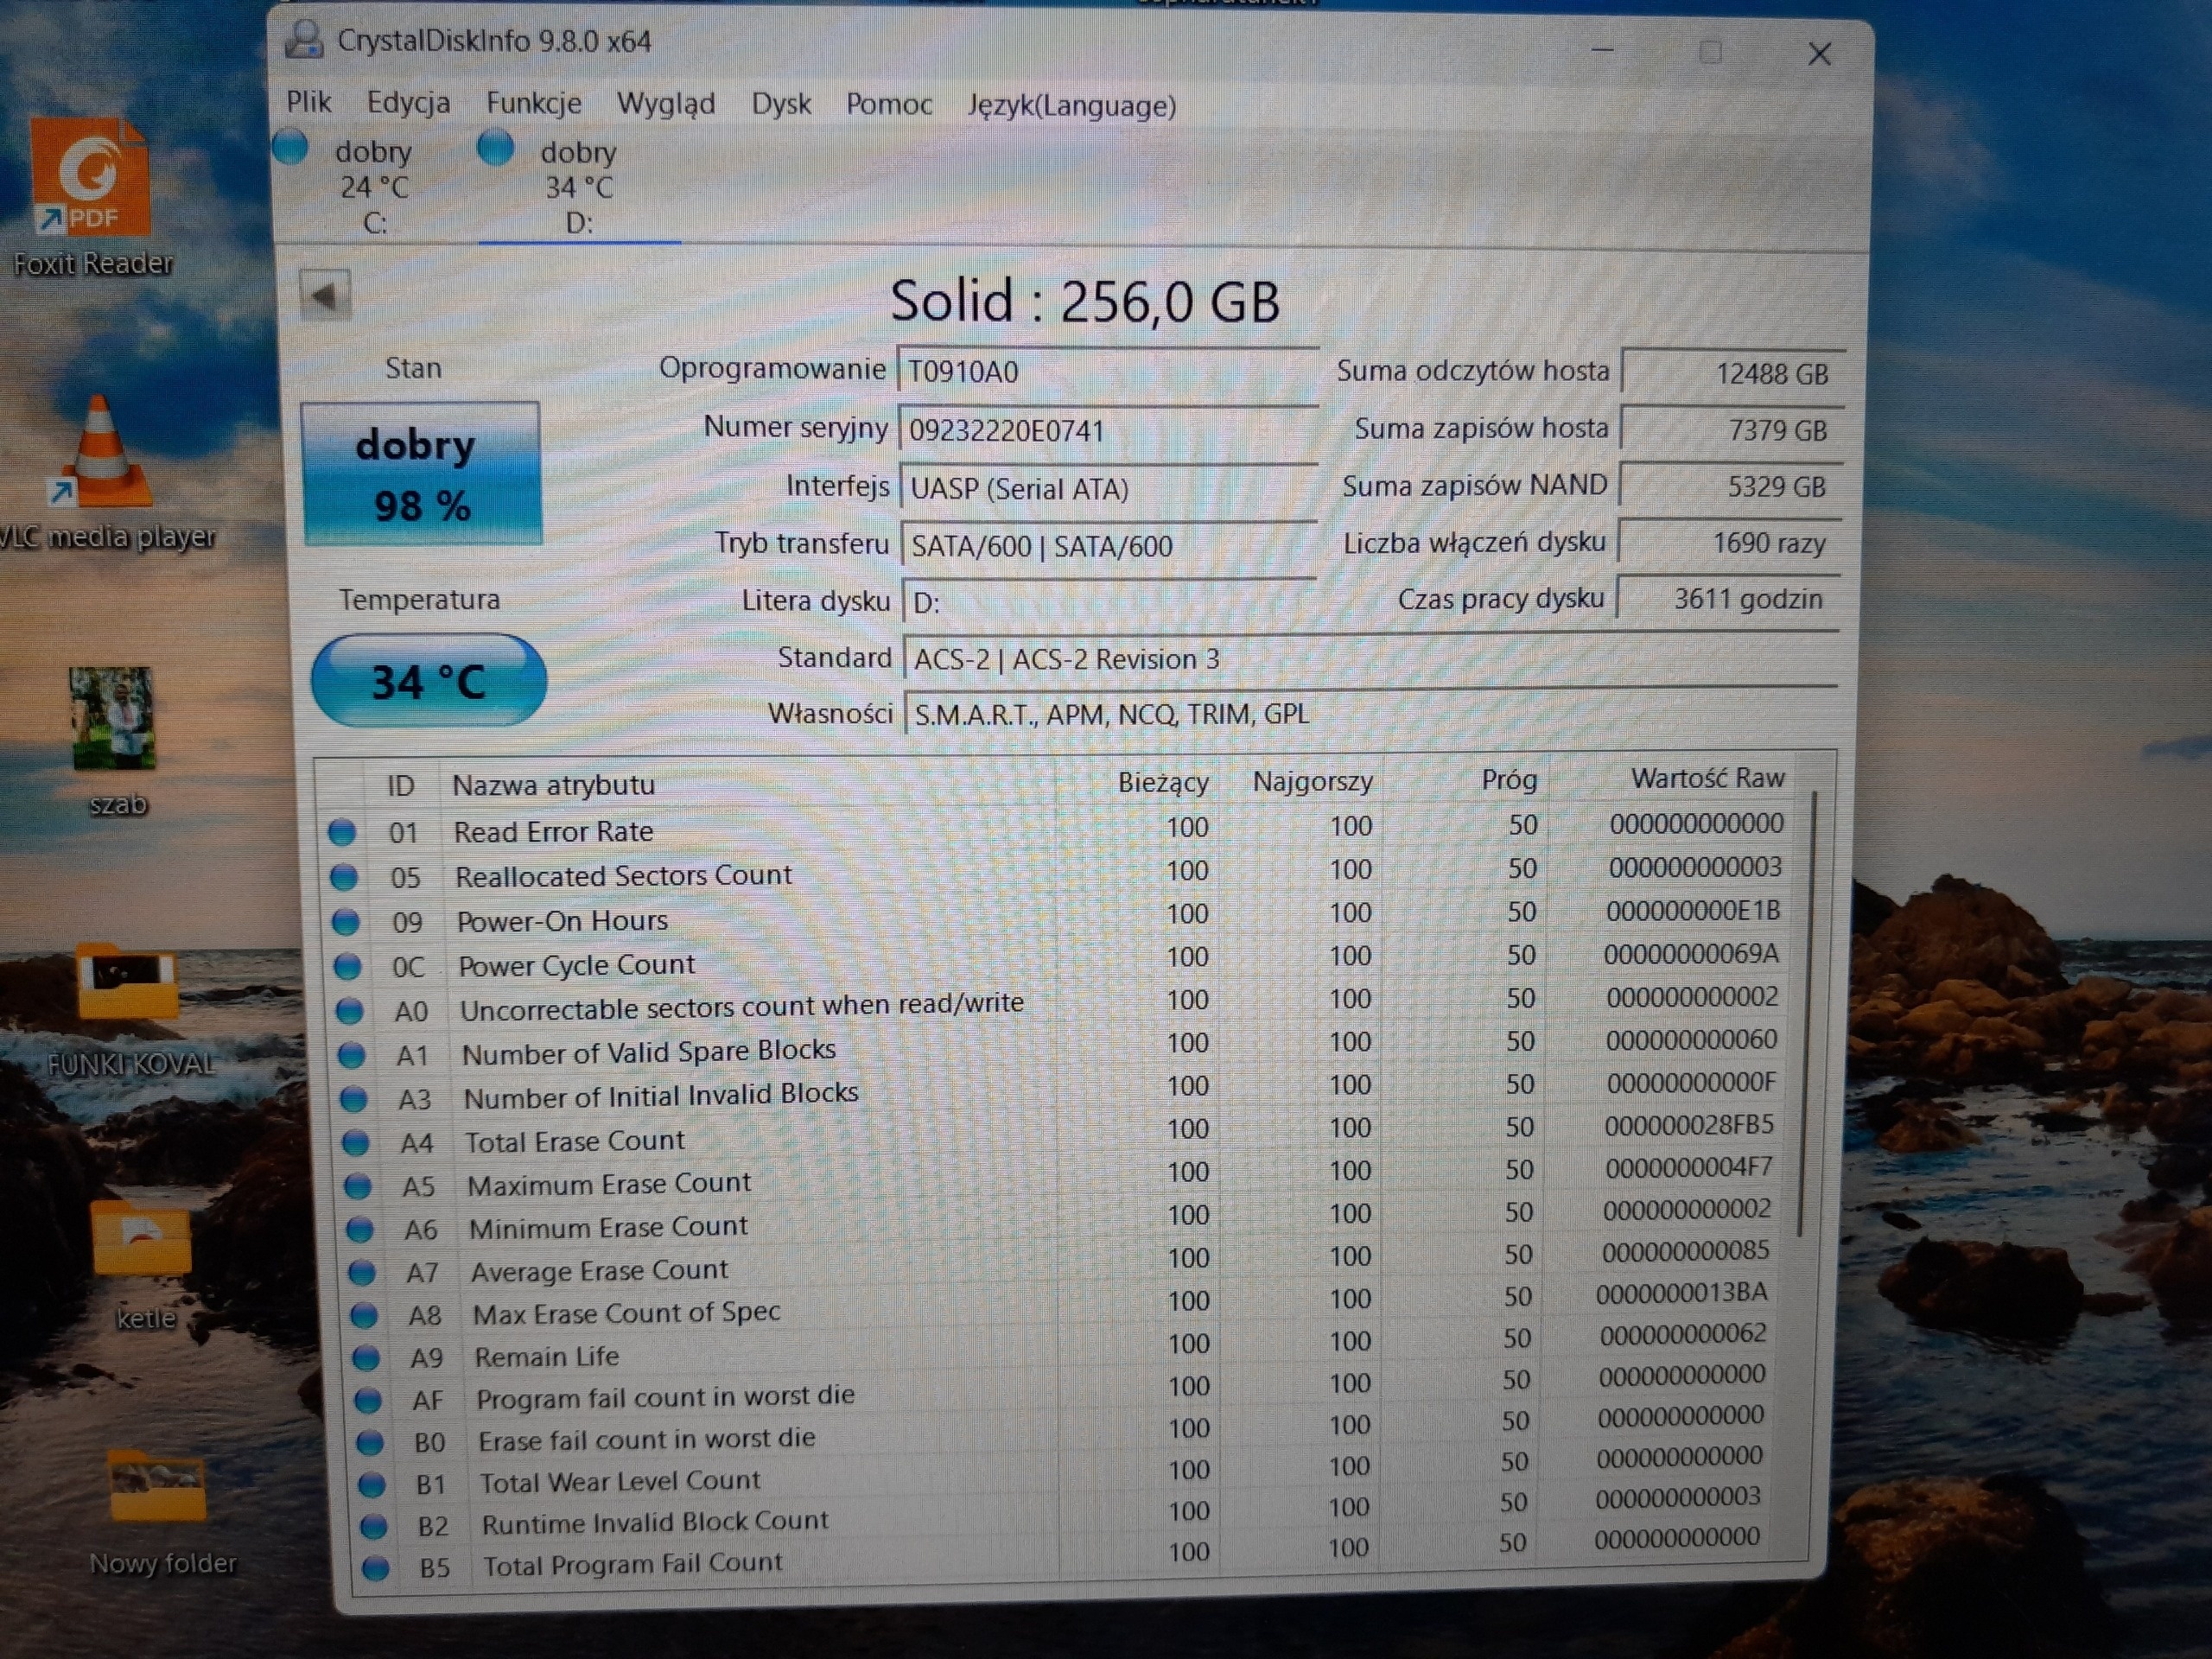
Task: Open the szab image thumbnail
Action: 112,718
